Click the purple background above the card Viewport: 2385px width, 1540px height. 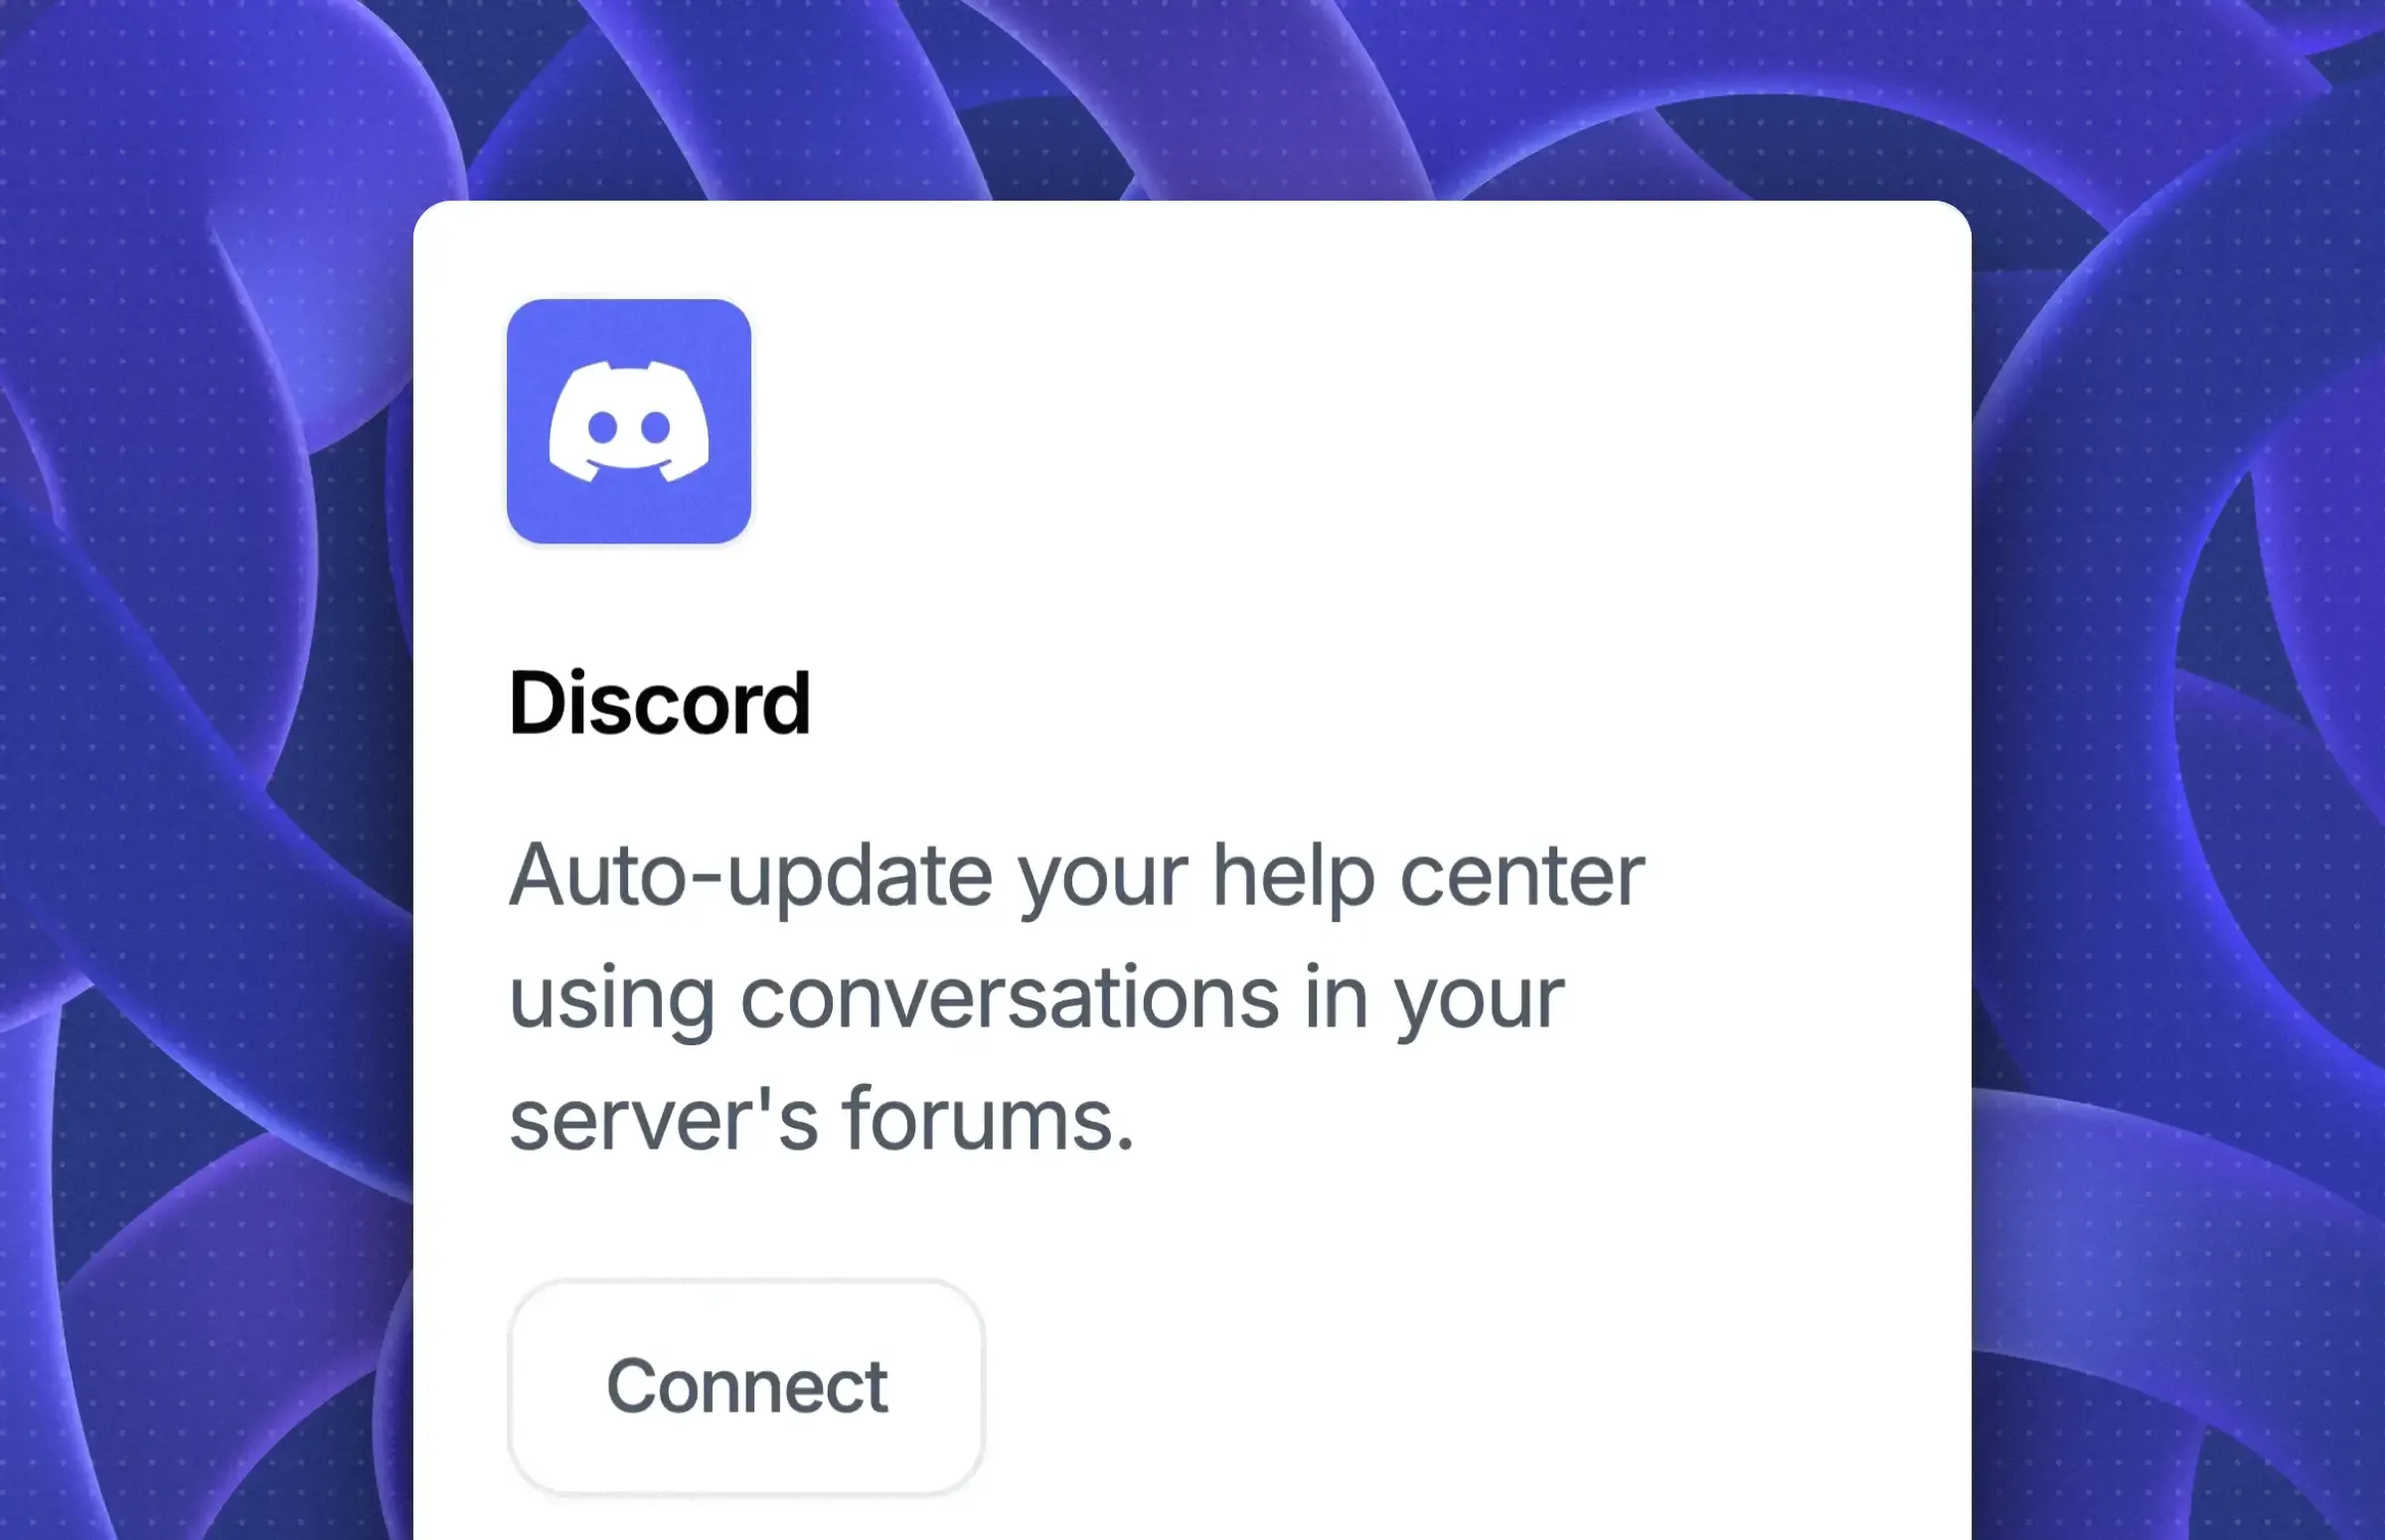point(1192,98)
